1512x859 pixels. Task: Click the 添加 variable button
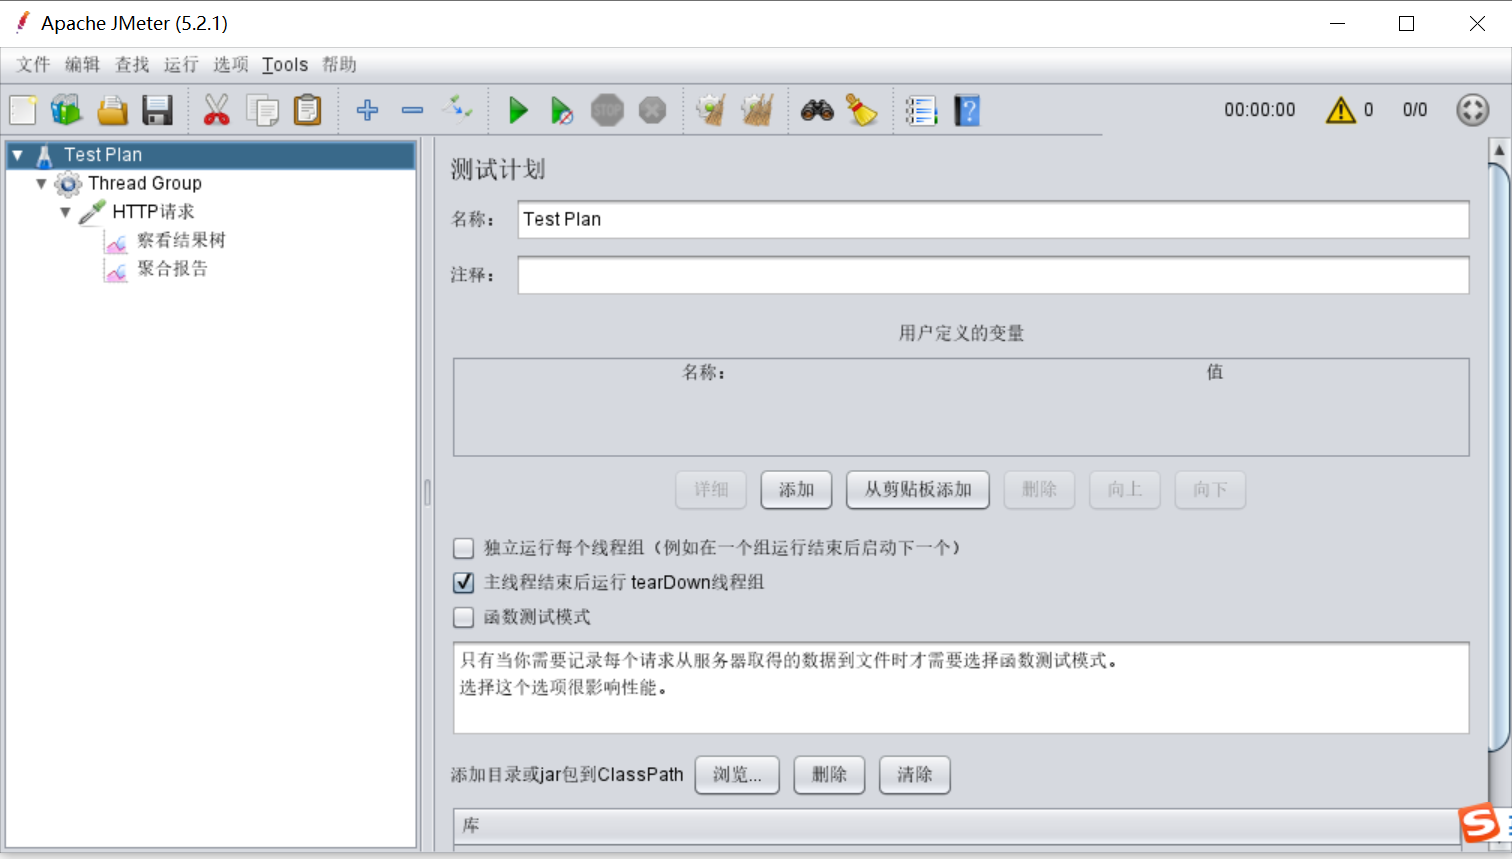[796, 490]
